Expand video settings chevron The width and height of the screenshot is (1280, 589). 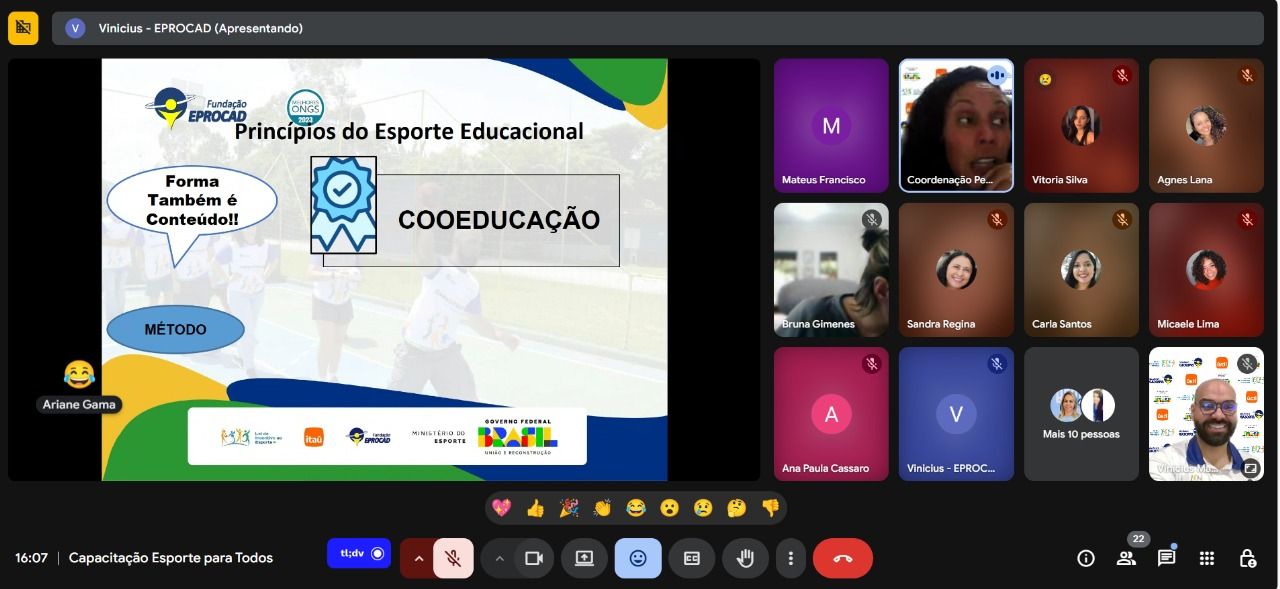coord(499,558)
